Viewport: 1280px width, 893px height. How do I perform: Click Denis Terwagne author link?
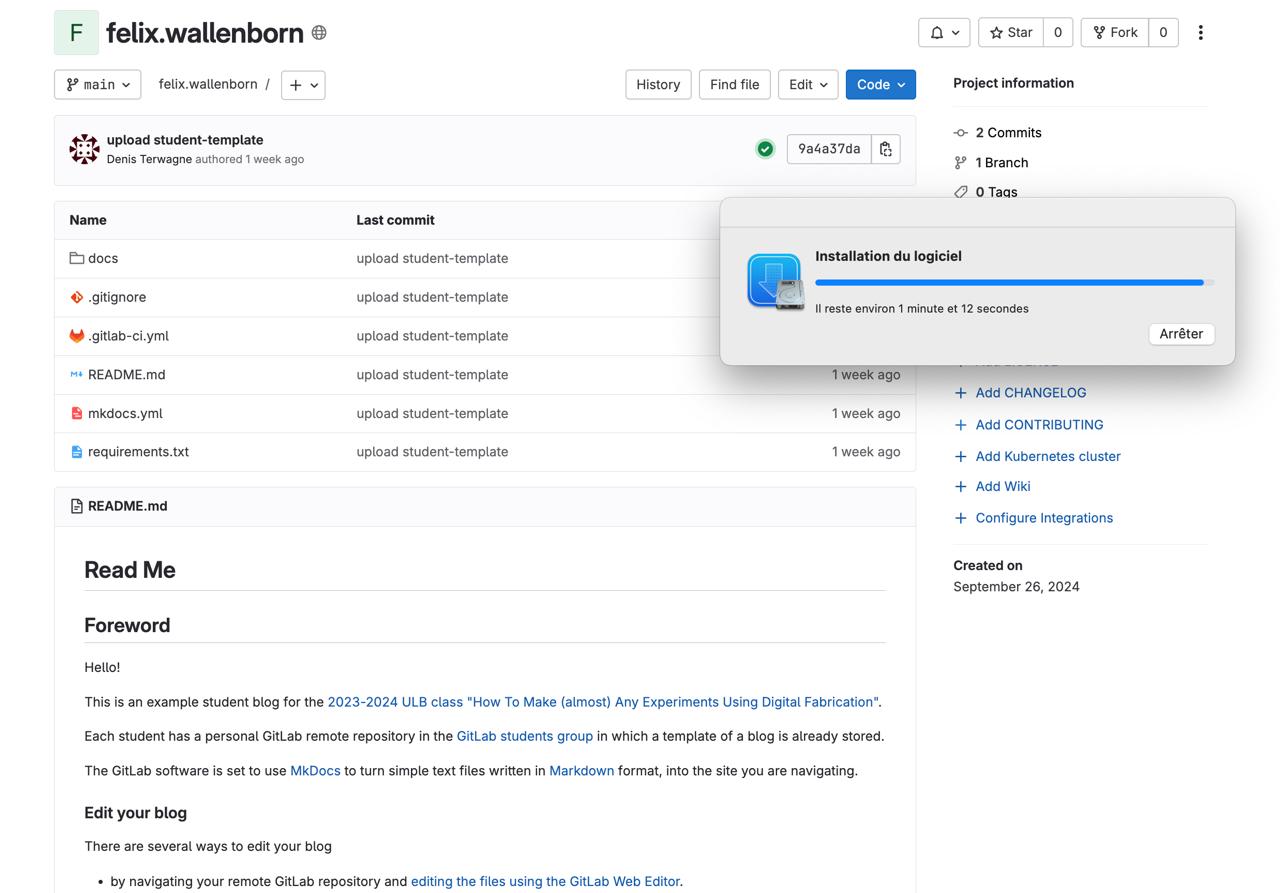tap(149, 159)
